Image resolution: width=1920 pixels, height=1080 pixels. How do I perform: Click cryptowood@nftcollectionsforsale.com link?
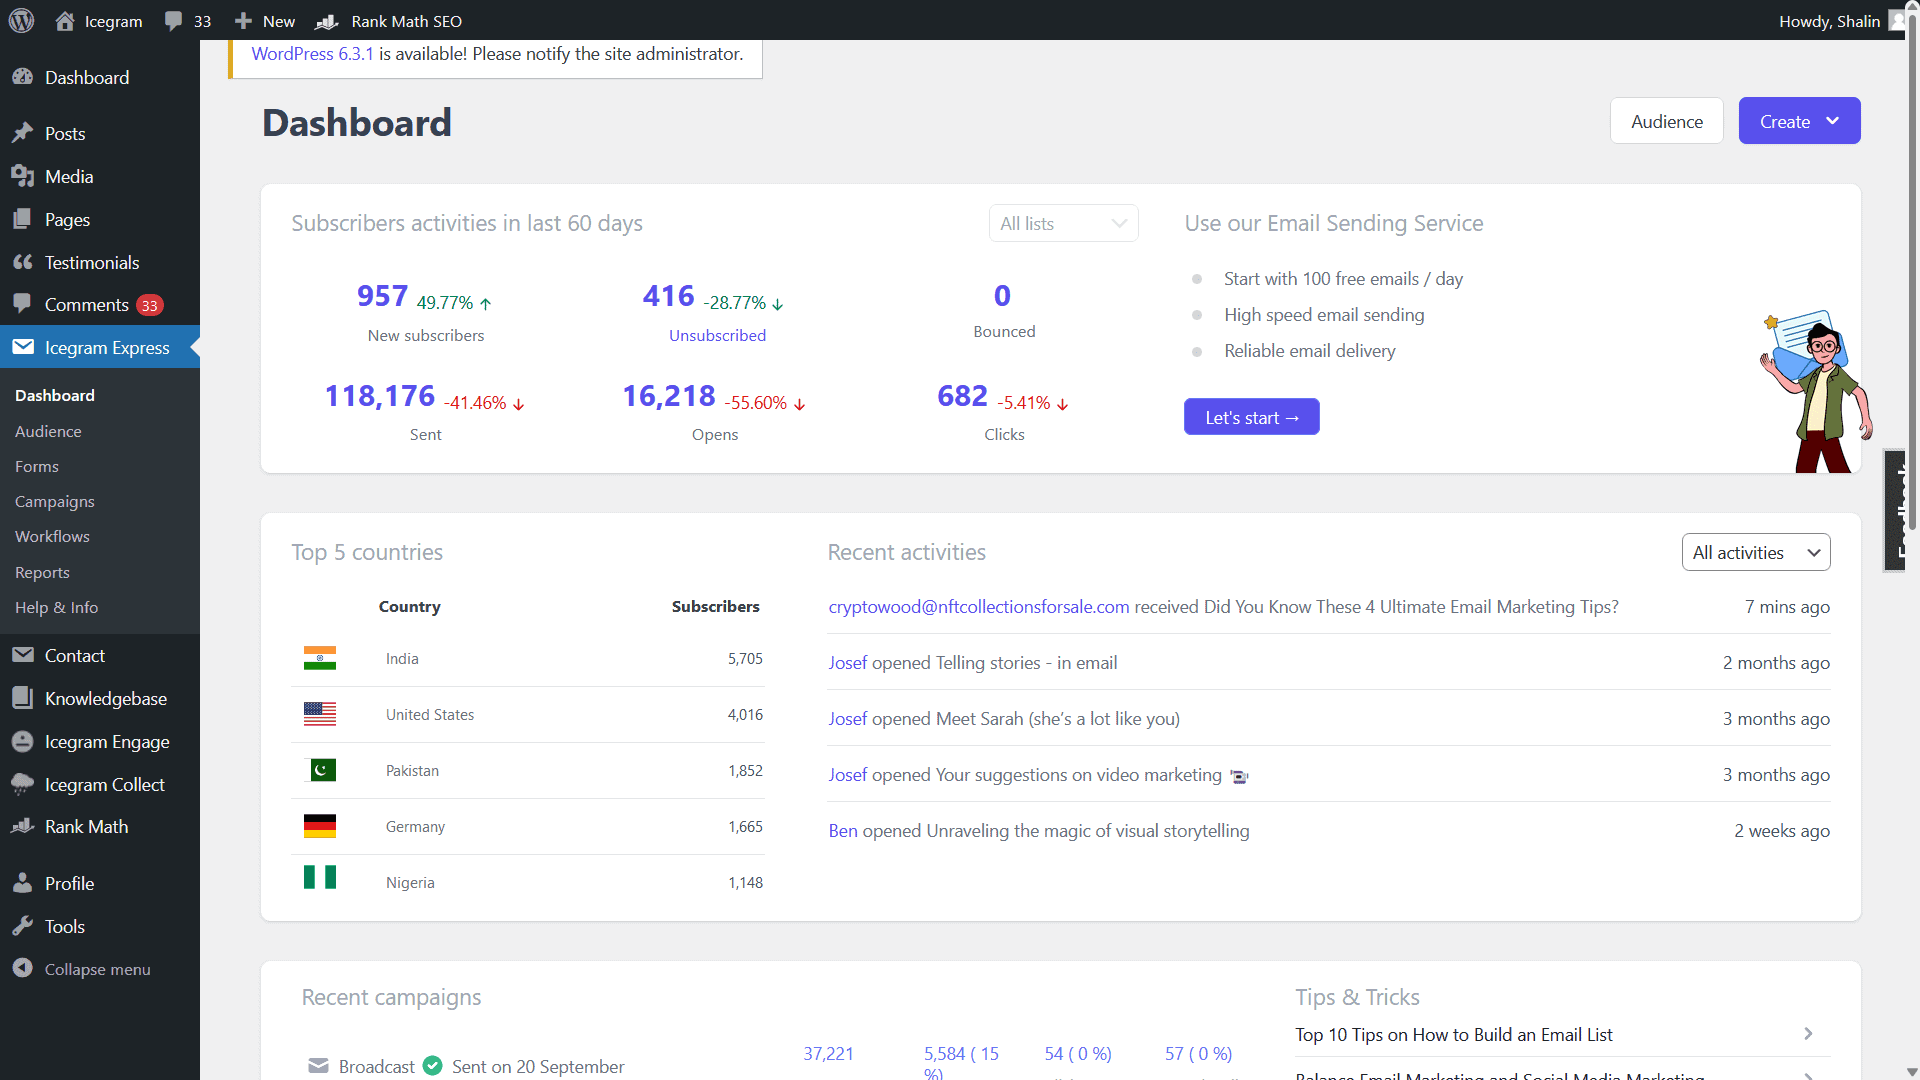pyautogui.click(x=977, y=607)
